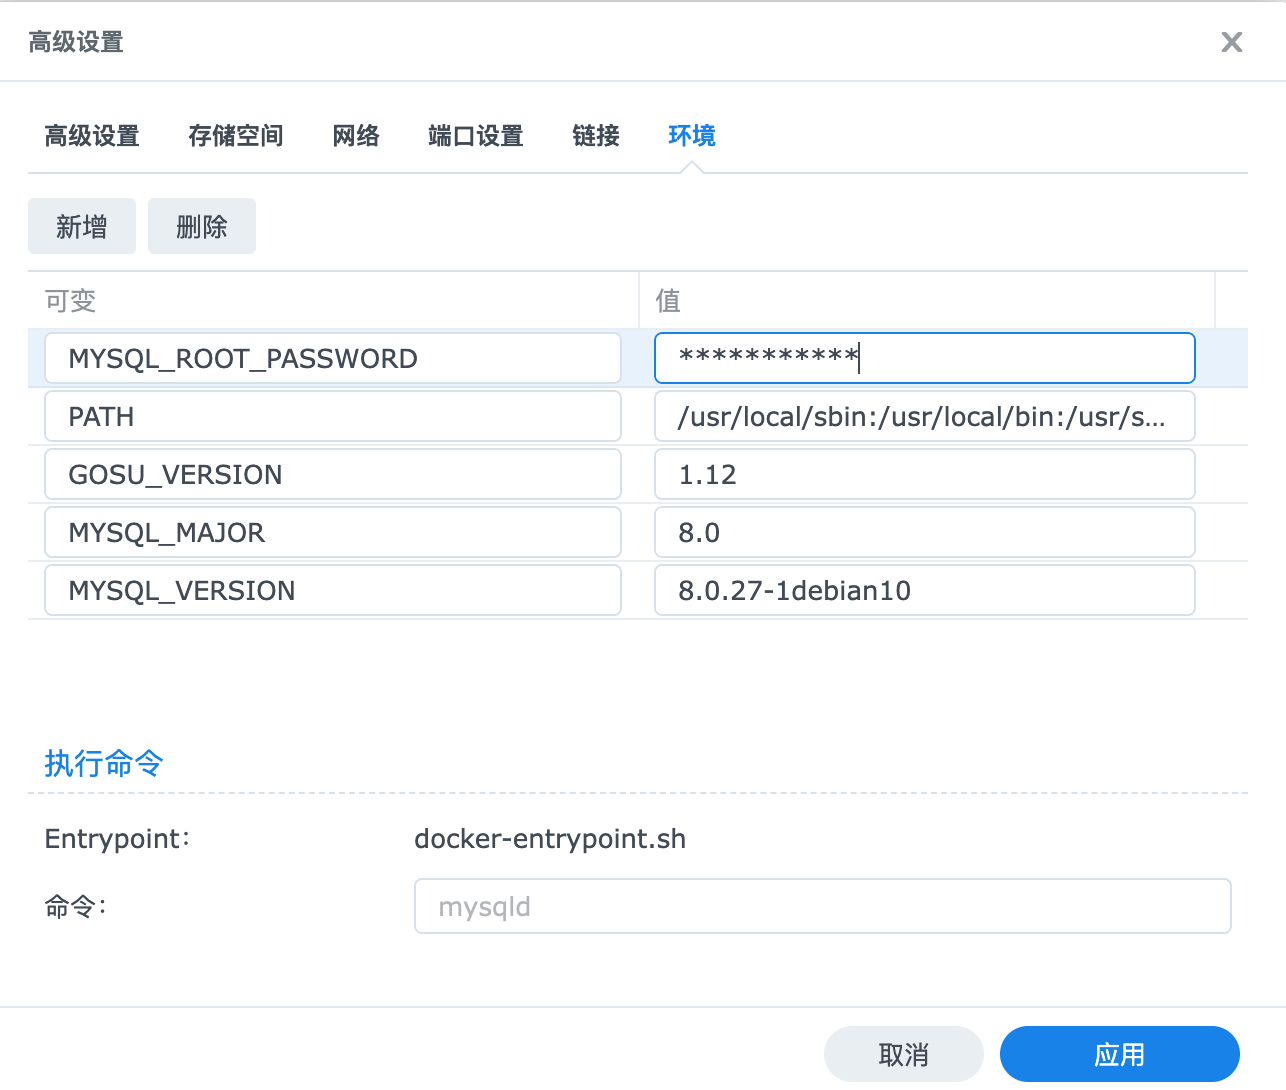
Task: Click the GOSU_VERSION variable name field
Action: 333,474
